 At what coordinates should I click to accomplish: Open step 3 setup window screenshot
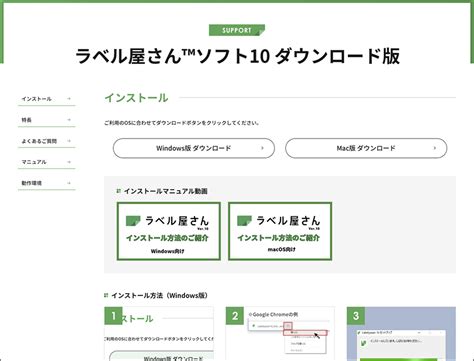tap(401, 334)
